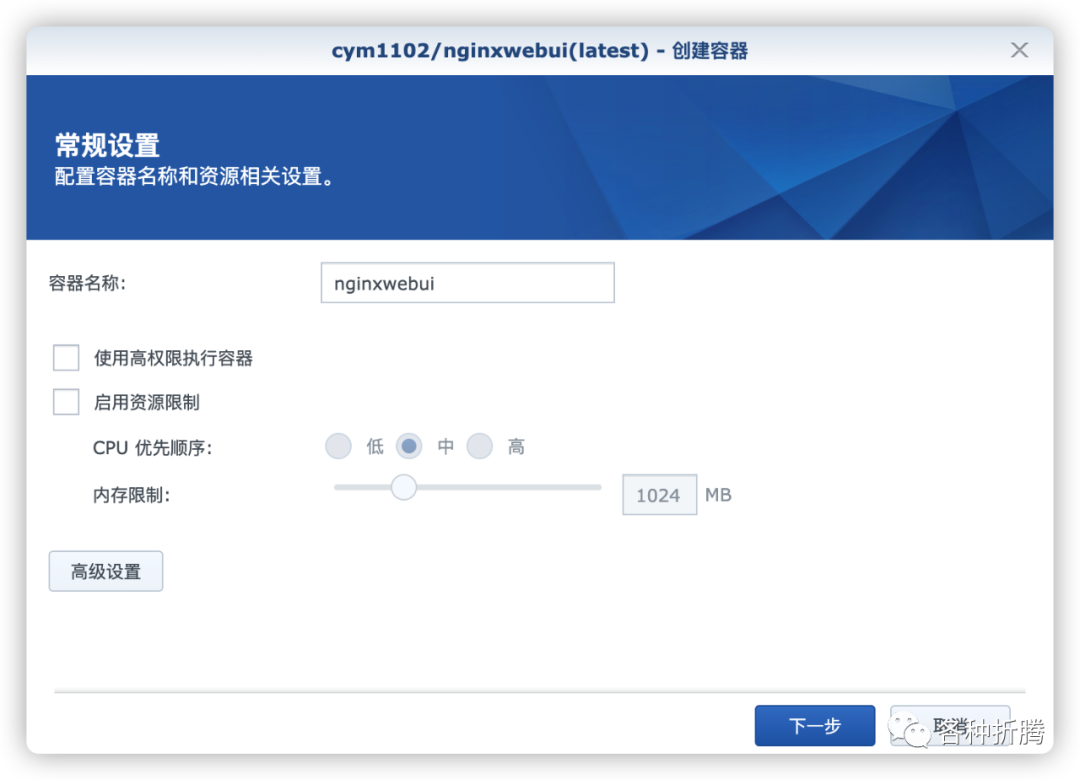Select 中 CPU priority radio button

pos(409,446)
